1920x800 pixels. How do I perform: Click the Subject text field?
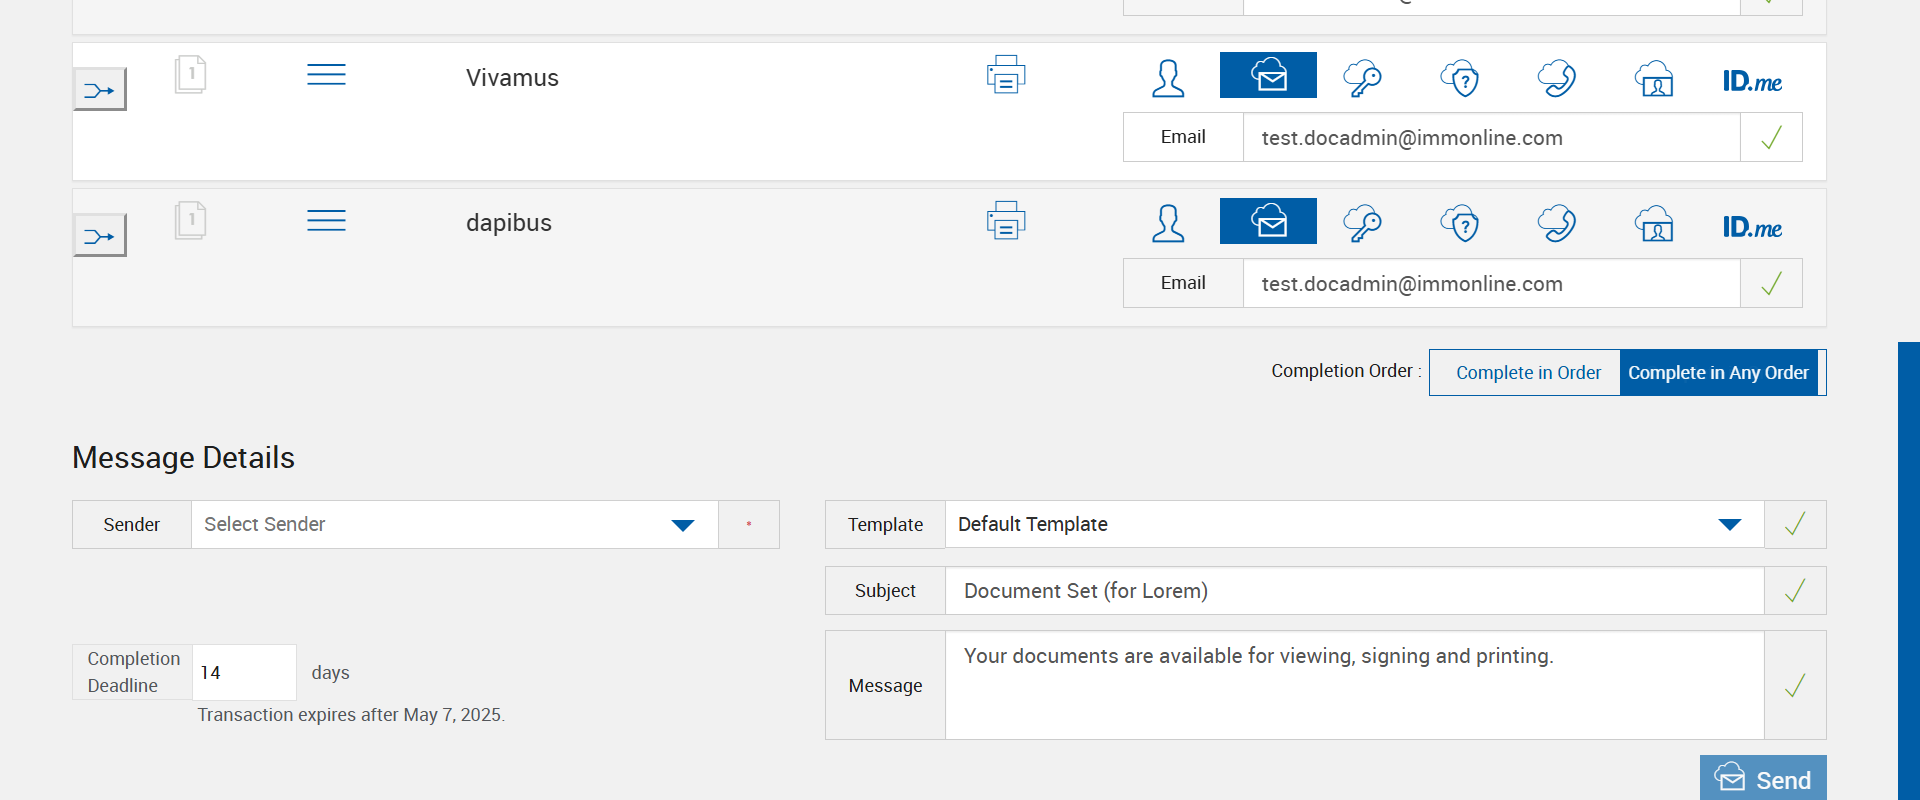tap(1354, 591)
